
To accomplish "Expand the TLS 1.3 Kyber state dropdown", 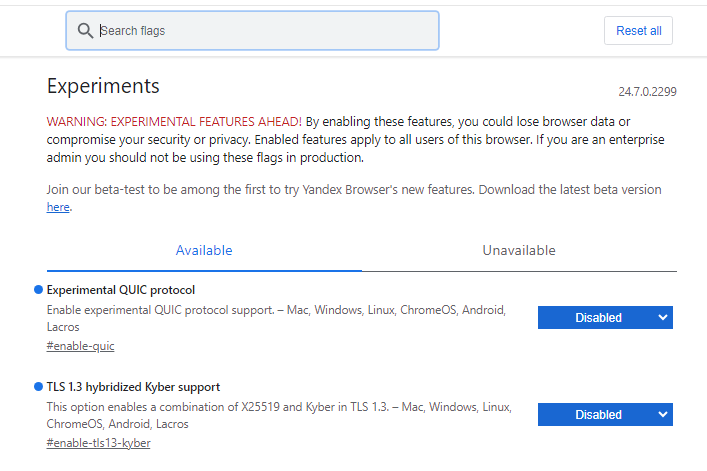I will (604, 415).
